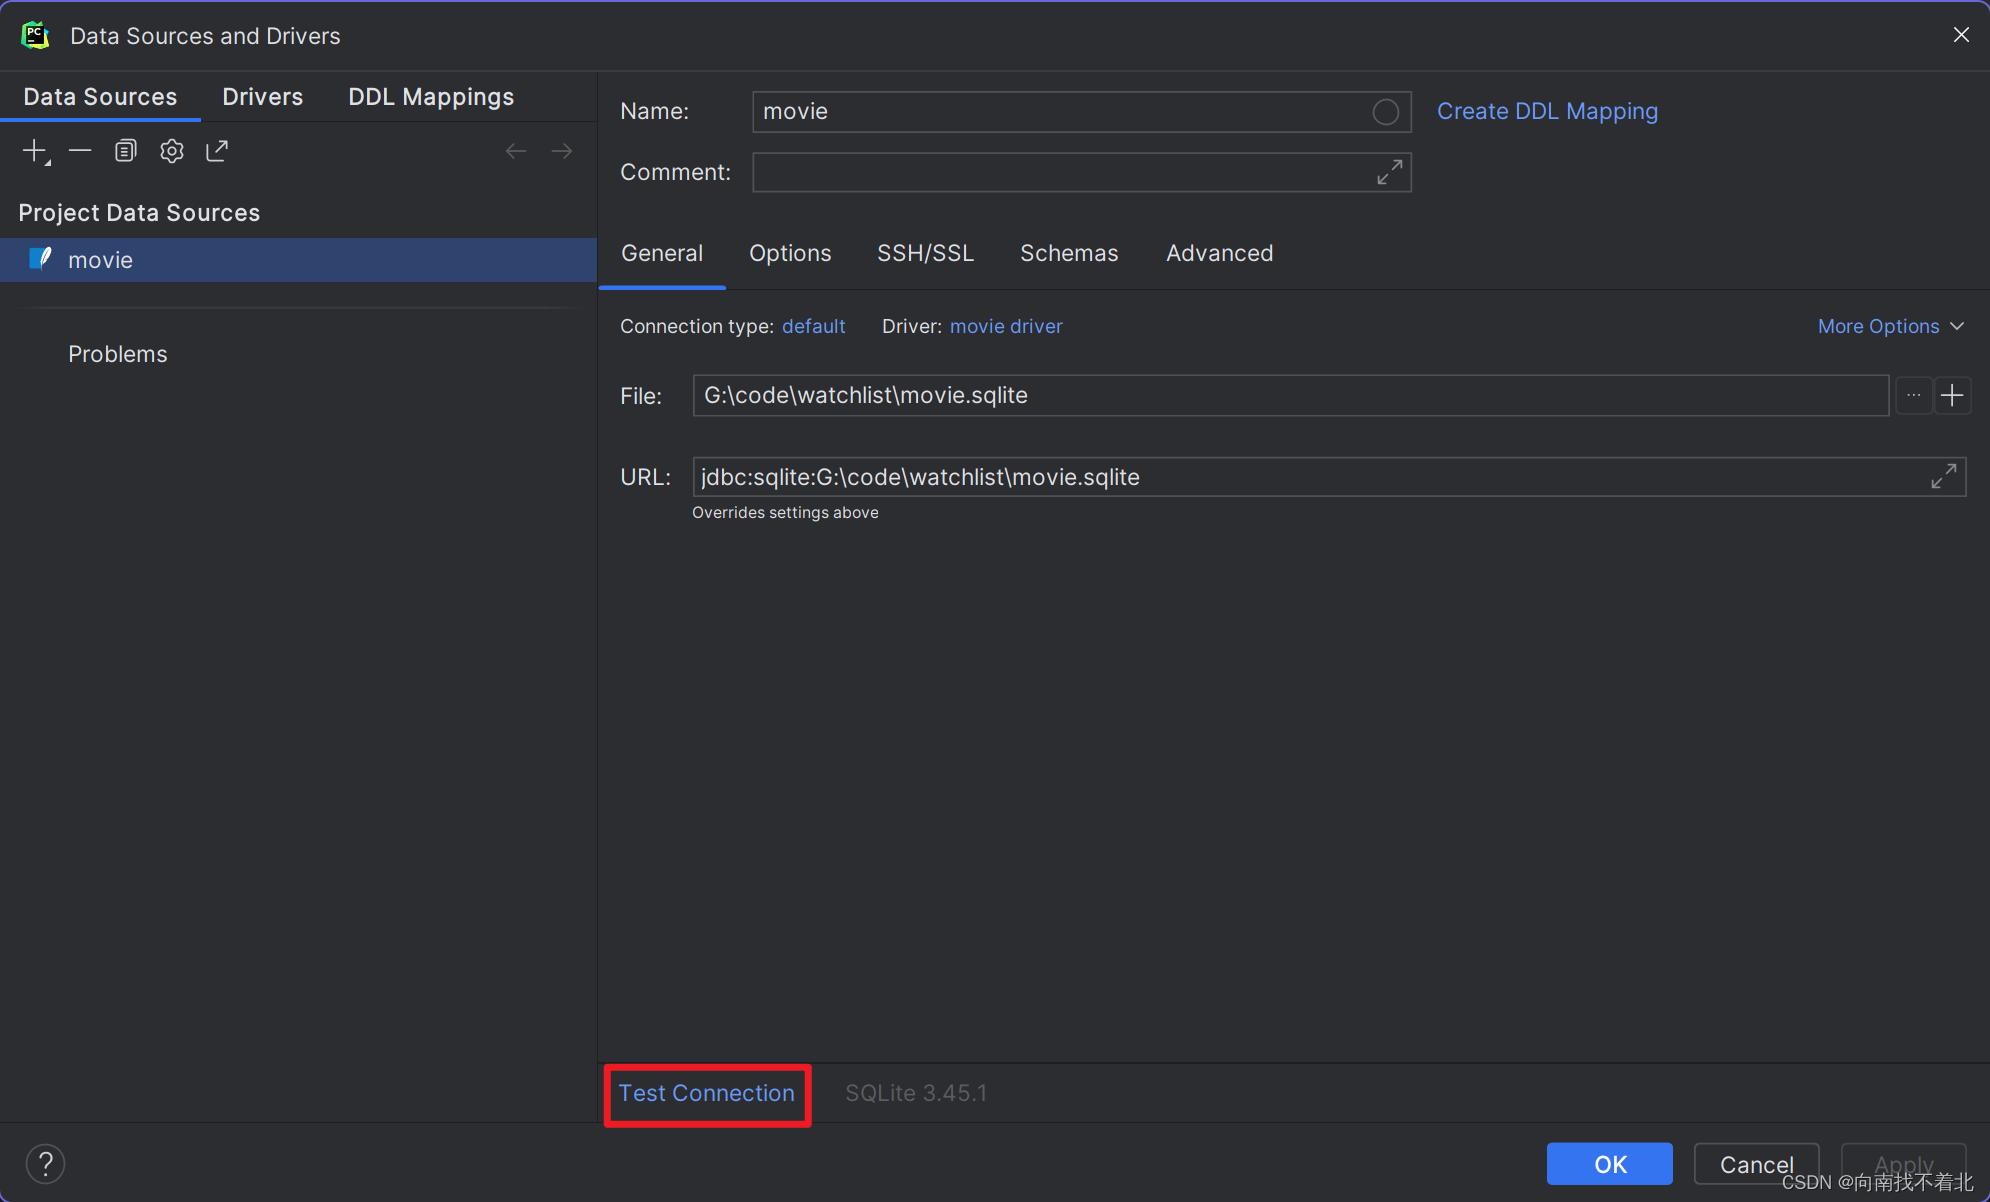Select the movie data source in the list

(x=99, y=259)
